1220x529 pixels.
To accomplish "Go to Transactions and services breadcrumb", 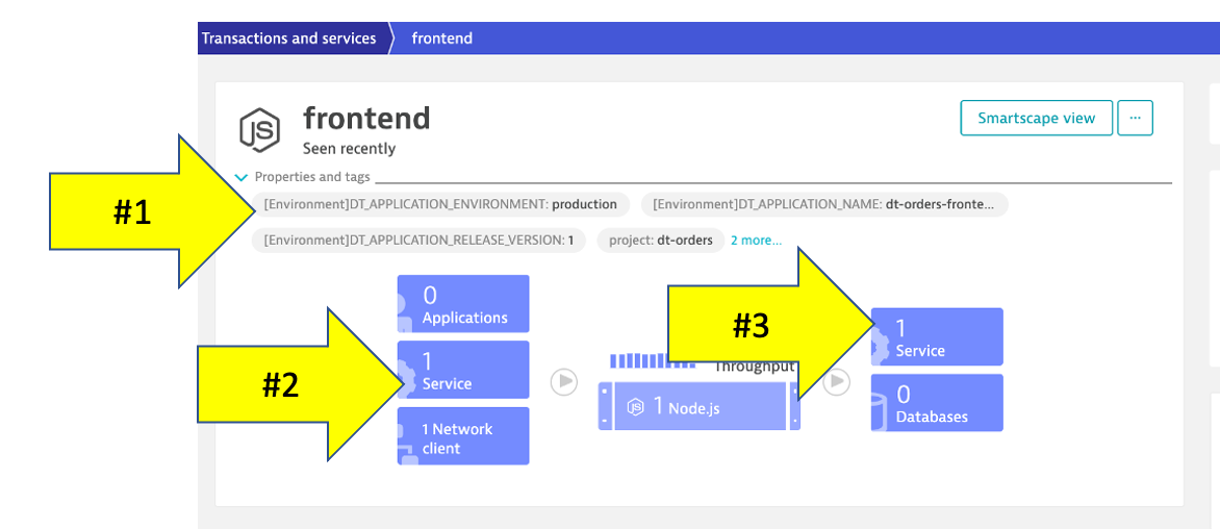I will pos(289,39).
